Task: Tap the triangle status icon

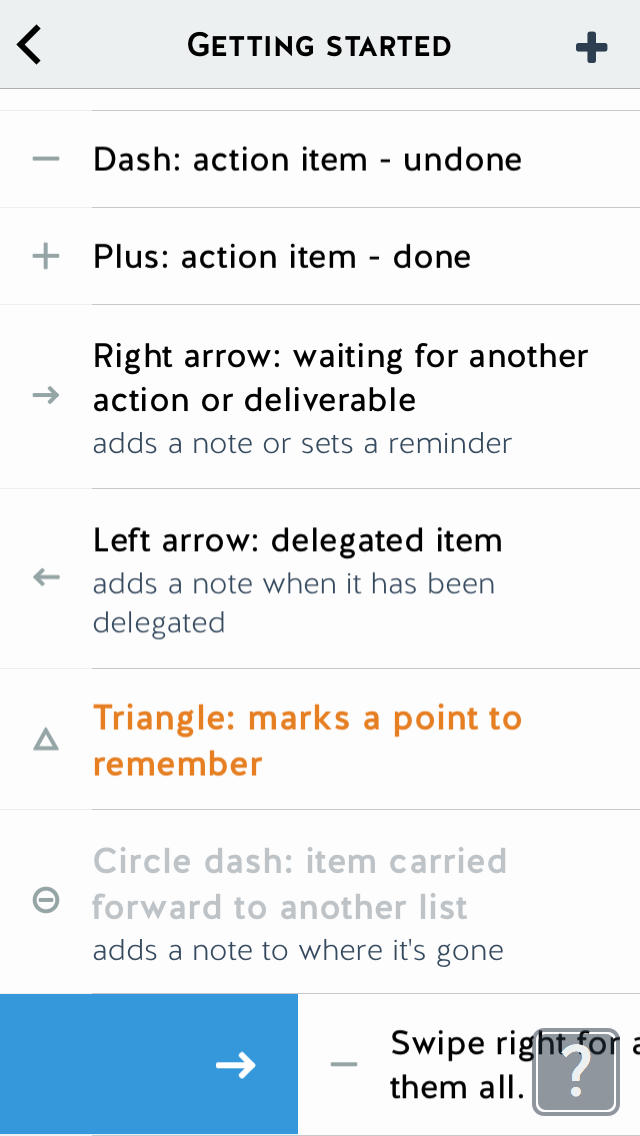Action: coord(46,740)
